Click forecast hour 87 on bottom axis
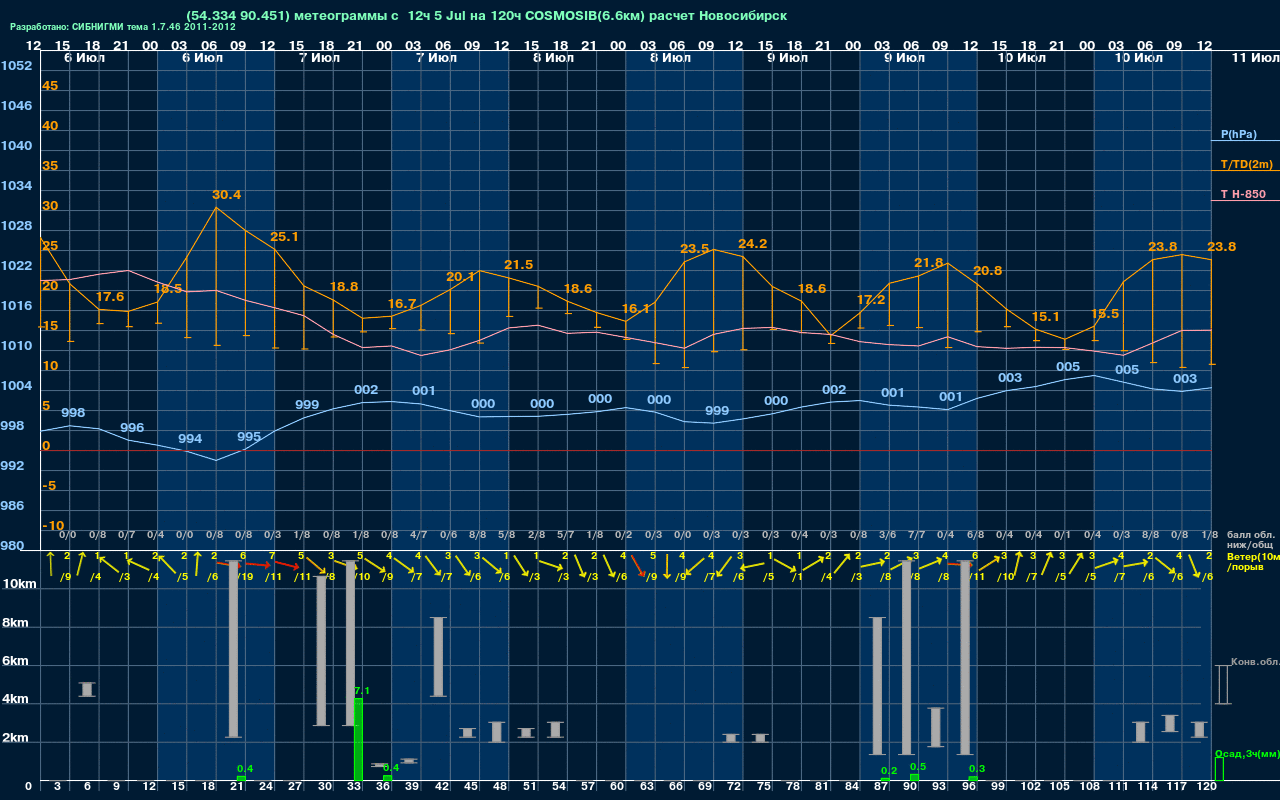 (880, 788)
